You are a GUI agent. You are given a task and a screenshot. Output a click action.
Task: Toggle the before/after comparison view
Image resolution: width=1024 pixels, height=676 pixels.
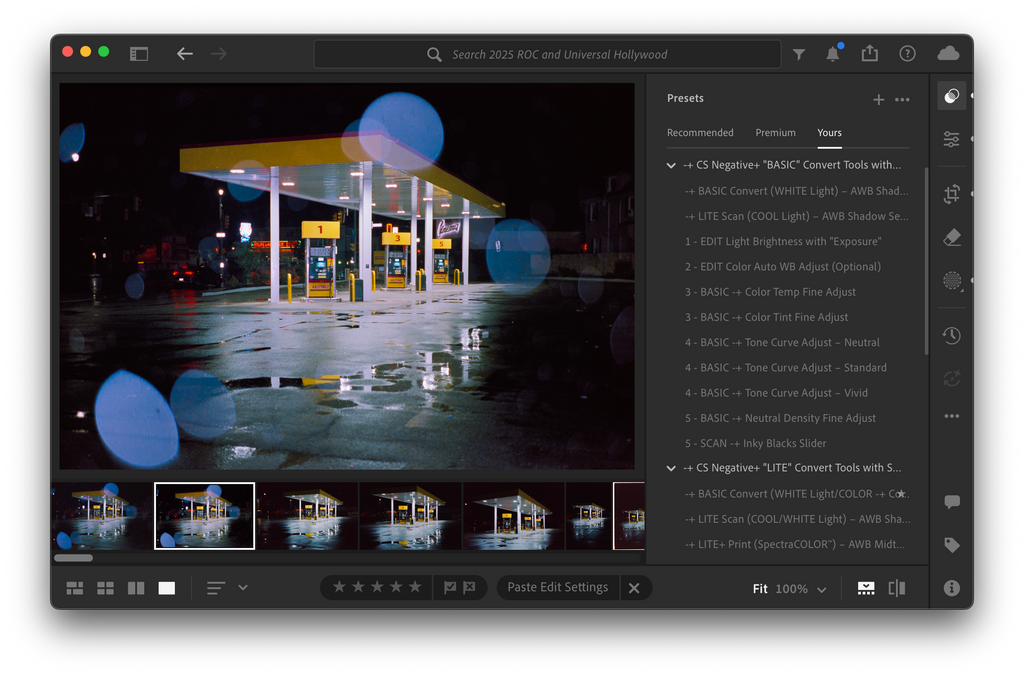tap(897, 588)
